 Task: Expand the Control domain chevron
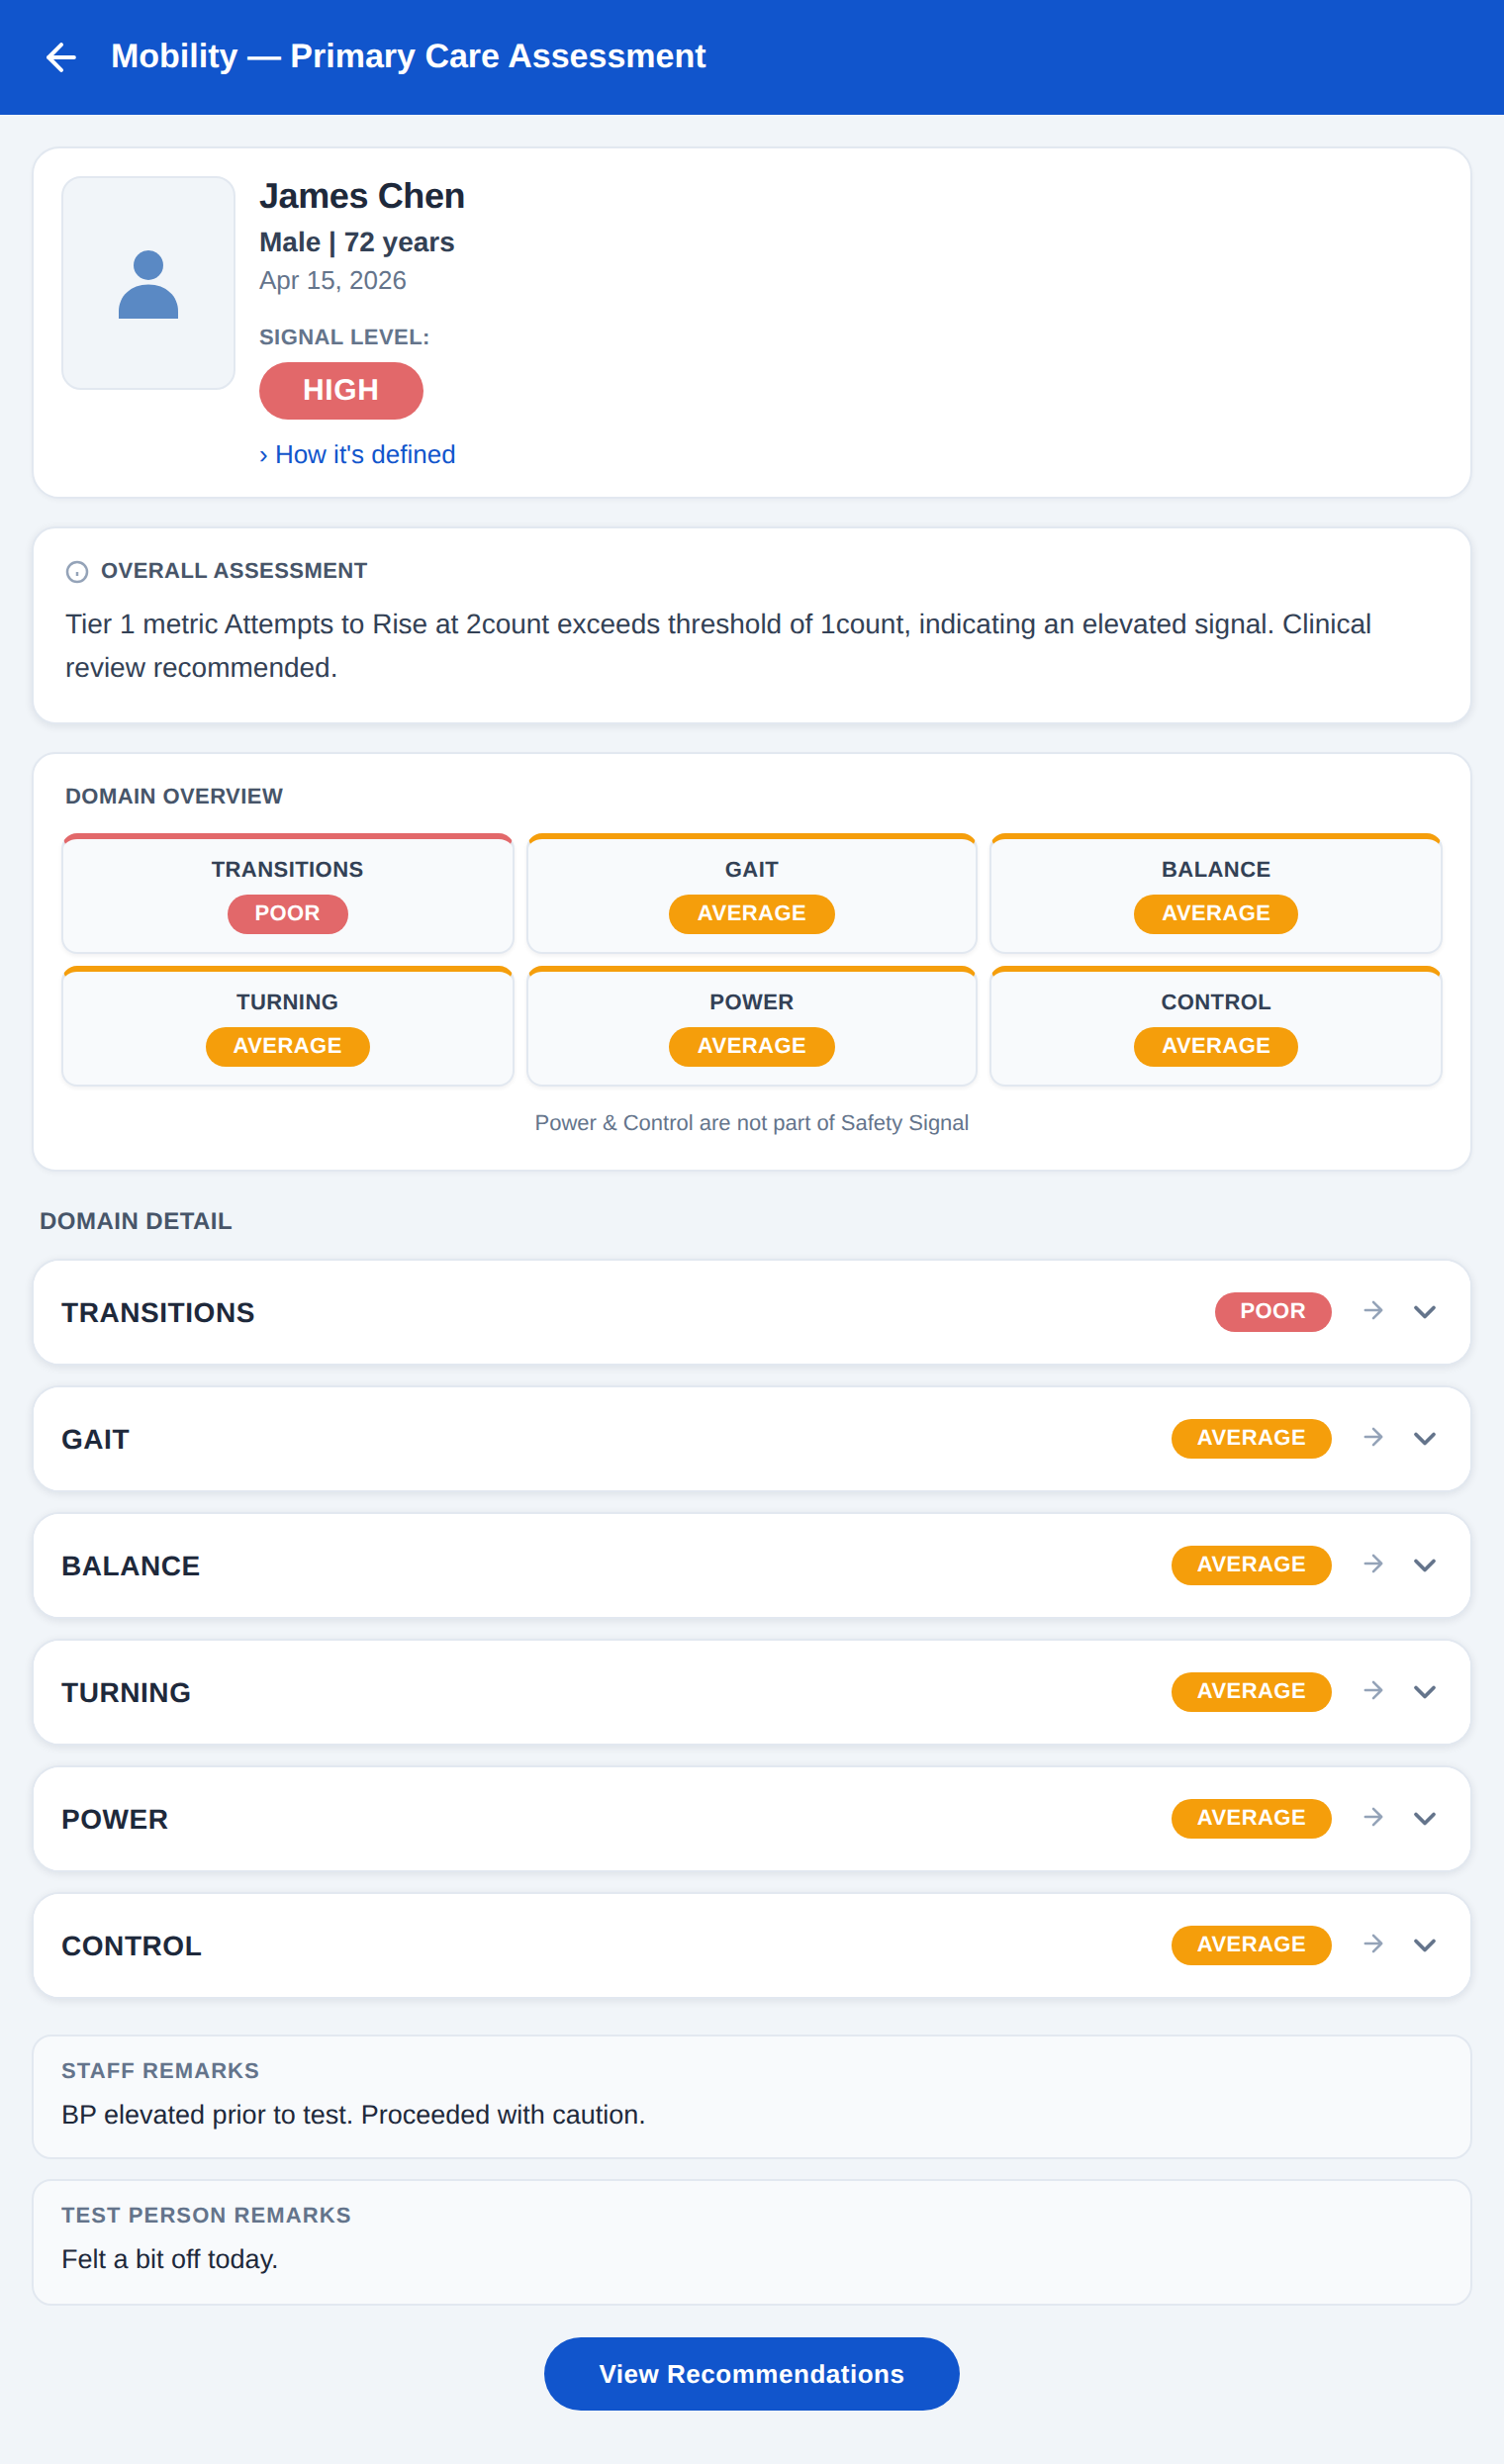(x=1425, y=1945)
